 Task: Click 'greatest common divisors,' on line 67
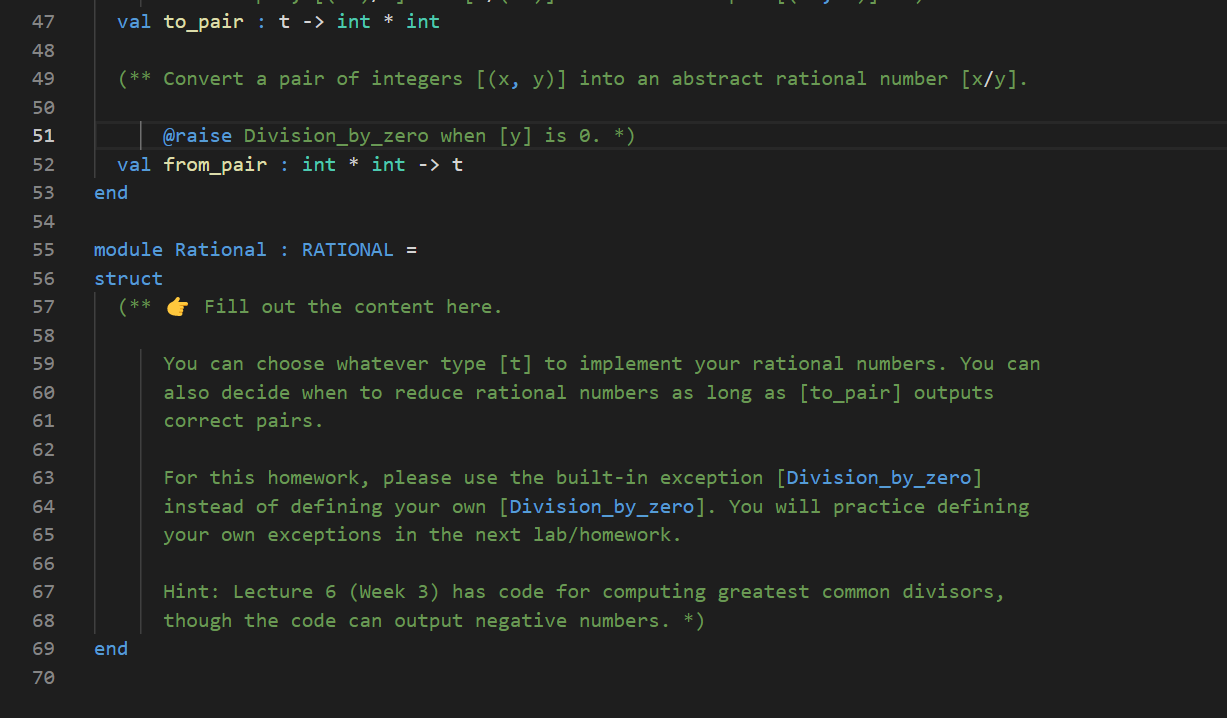(x=861, y=591)
